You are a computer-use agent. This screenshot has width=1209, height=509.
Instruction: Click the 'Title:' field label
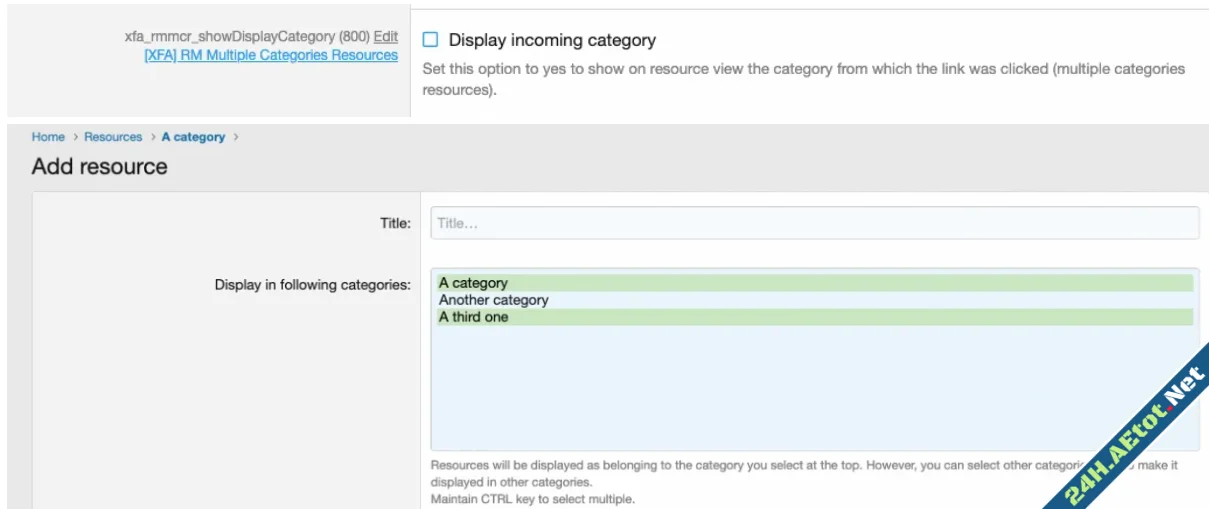(x=394, y=223)
